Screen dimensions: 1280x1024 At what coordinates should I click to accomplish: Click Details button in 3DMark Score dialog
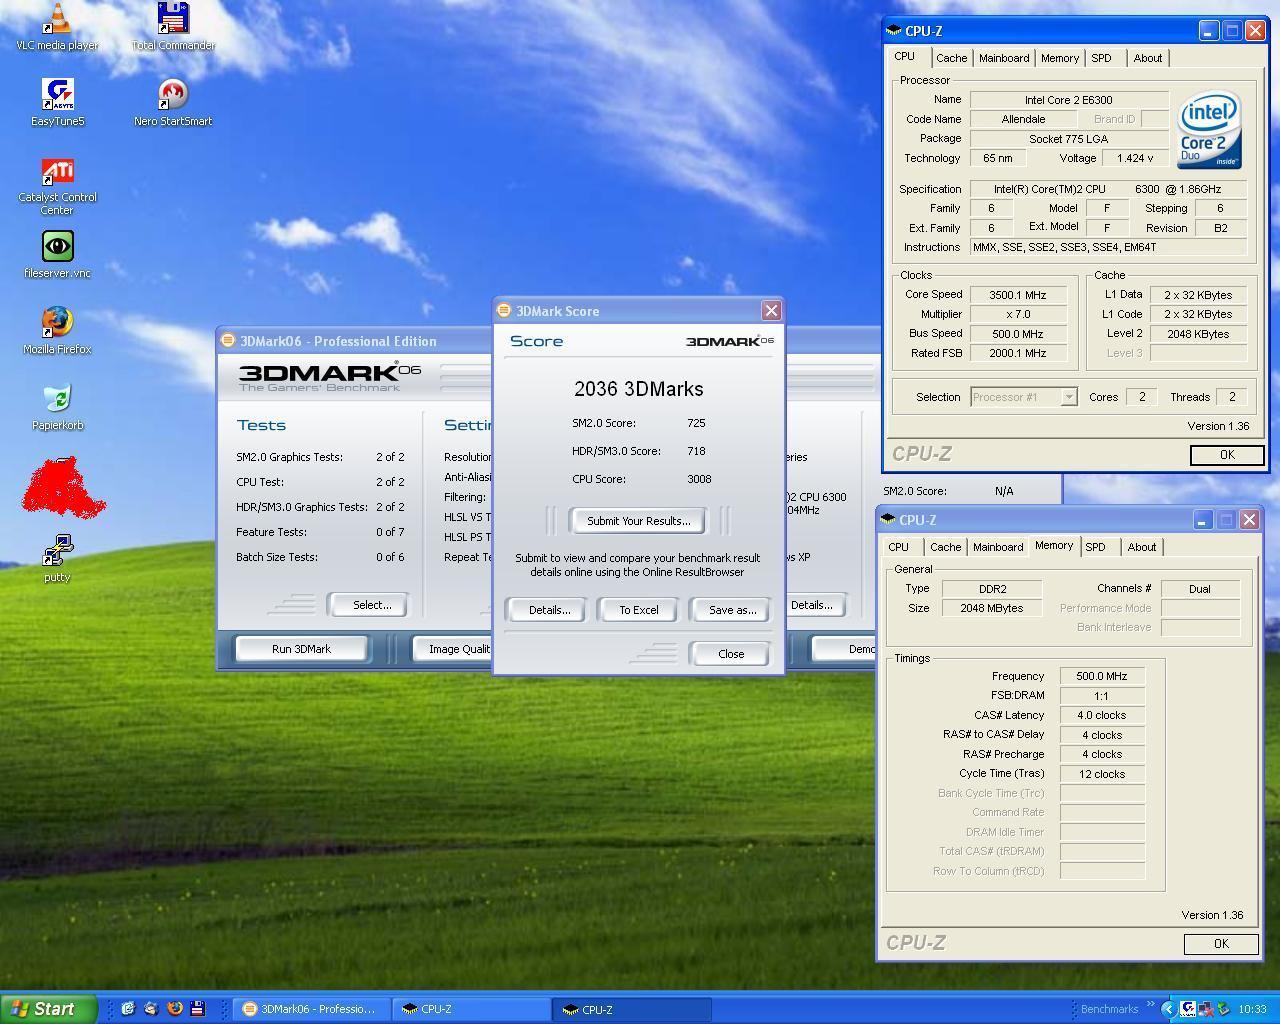pos(549,610)
